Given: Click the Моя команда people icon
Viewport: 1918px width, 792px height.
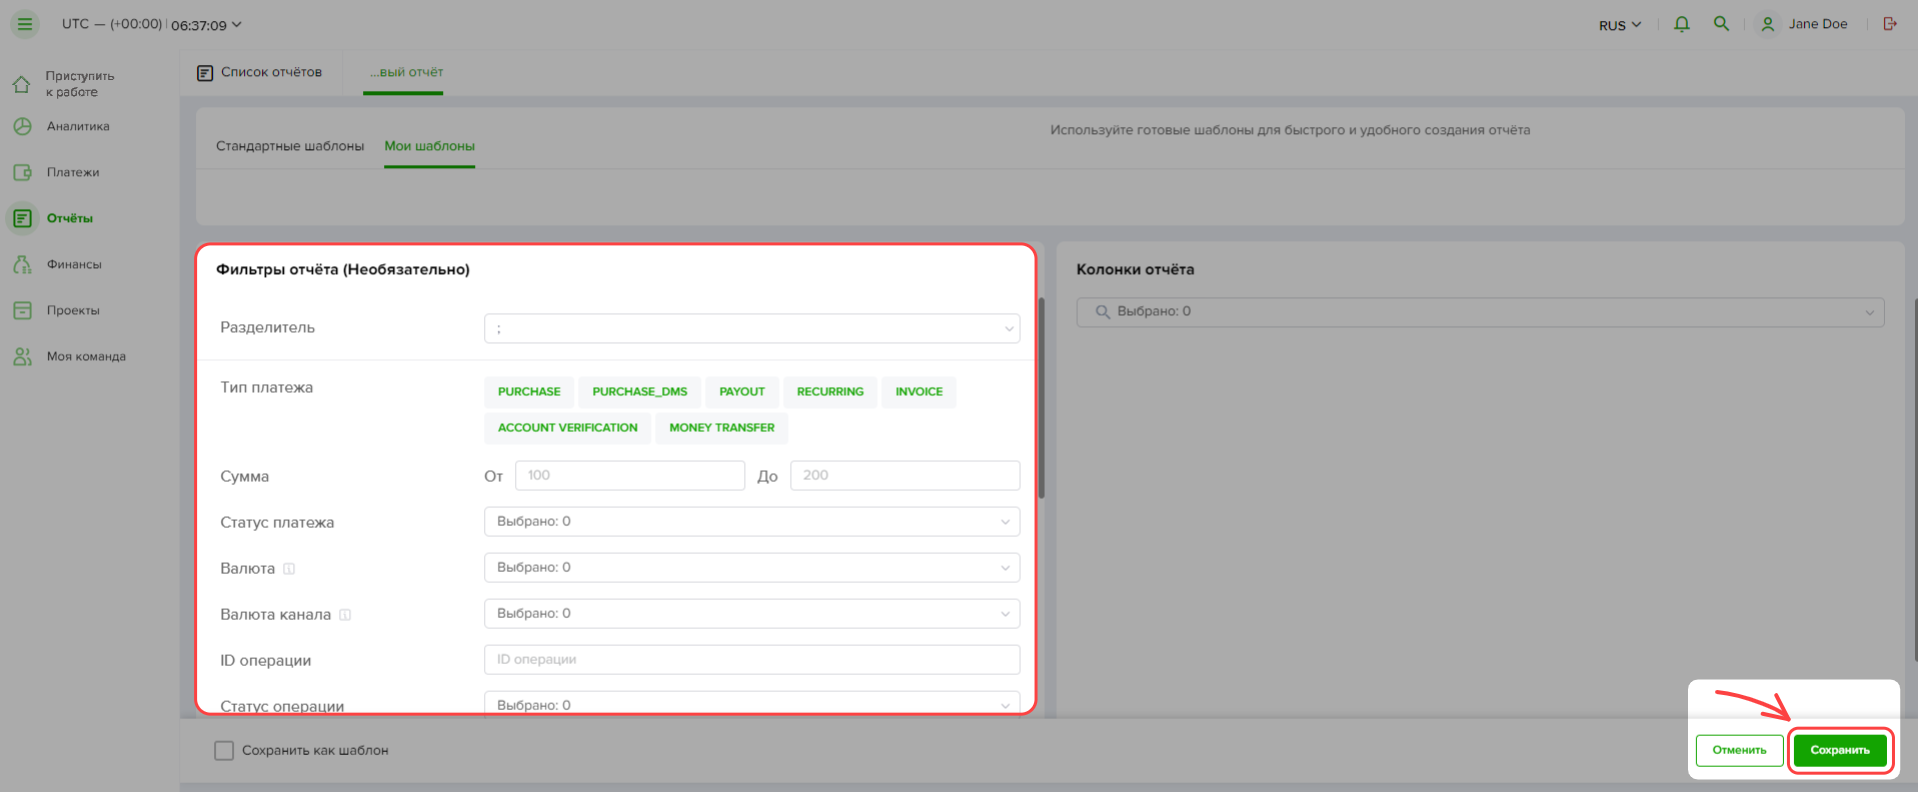Looking at the screenshot, I should coord(22,356).
